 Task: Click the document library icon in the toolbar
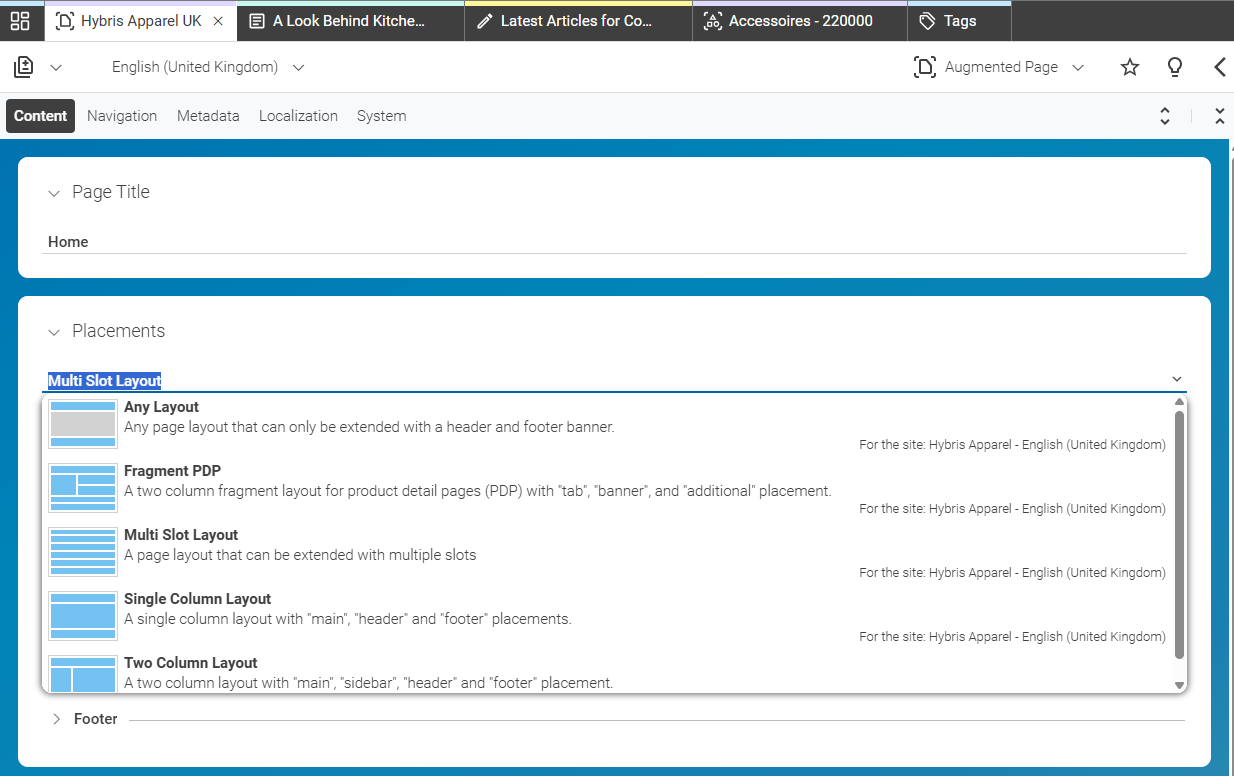24,67
